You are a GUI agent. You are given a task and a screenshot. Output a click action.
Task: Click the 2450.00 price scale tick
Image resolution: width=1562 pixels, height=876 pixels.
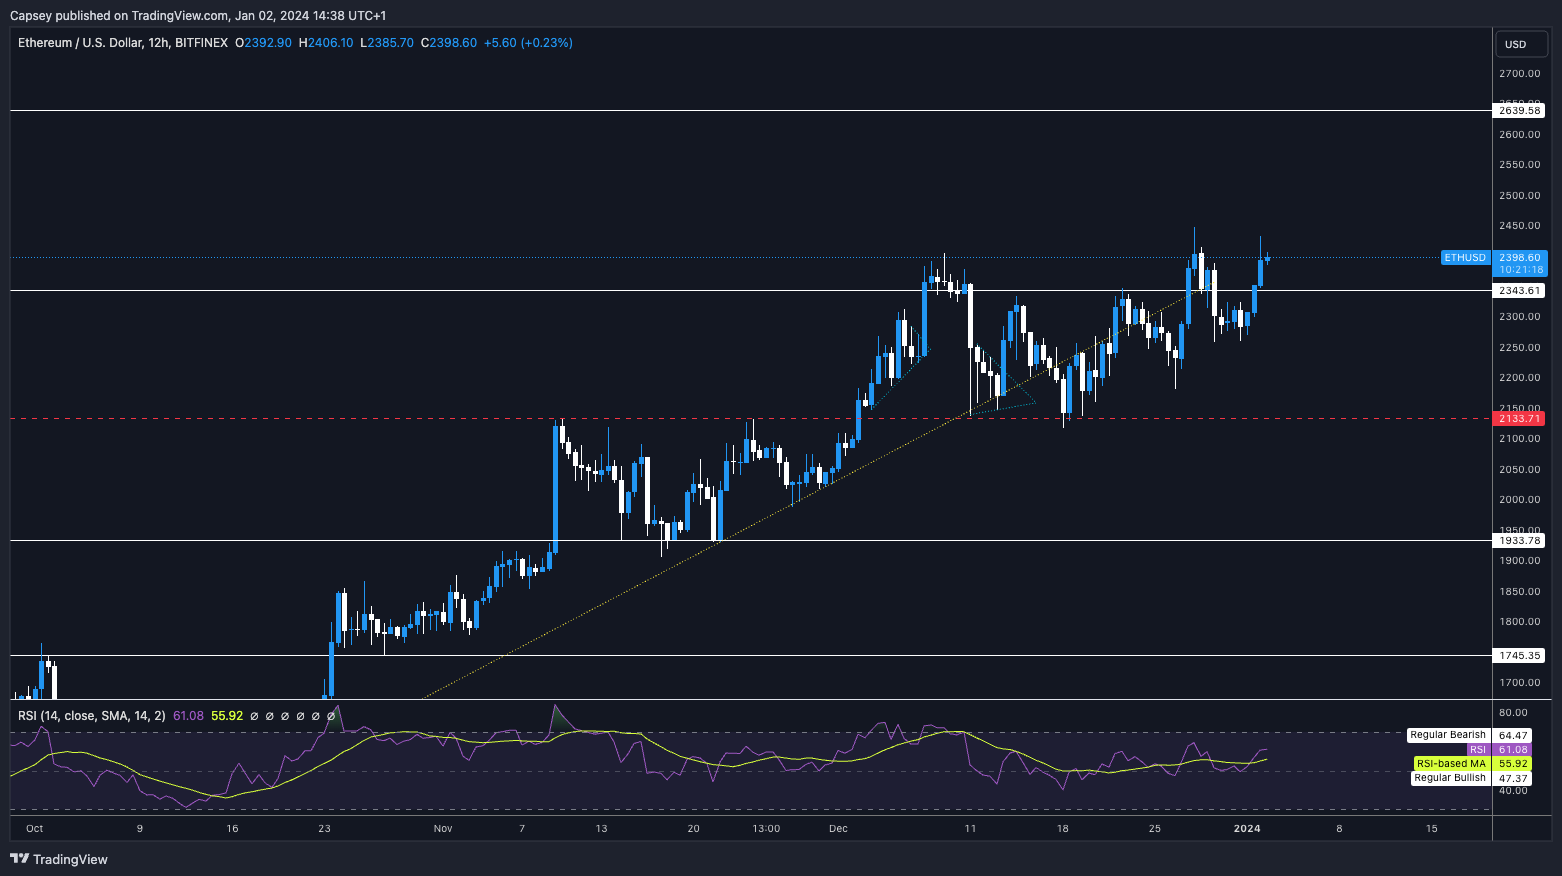coord(1519,226)
